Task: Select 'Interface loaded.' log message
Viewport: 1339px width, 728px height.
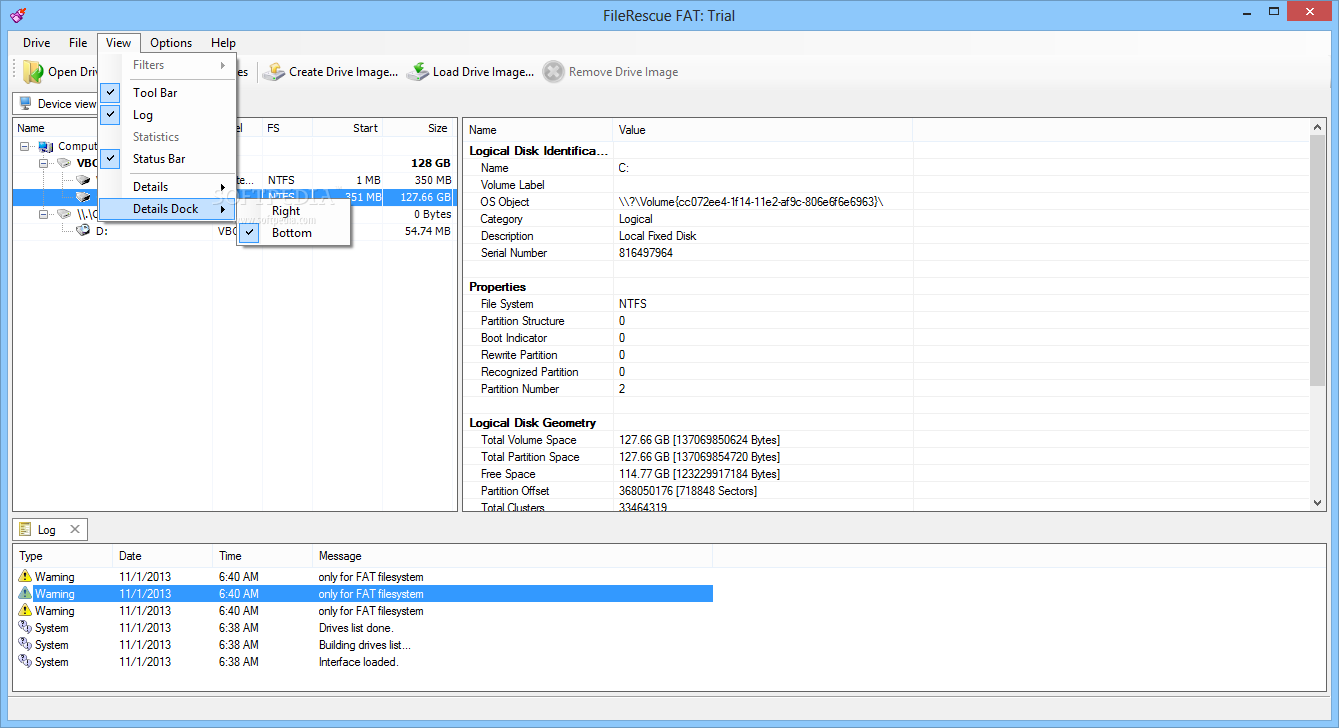Action: tap(358, 662)
